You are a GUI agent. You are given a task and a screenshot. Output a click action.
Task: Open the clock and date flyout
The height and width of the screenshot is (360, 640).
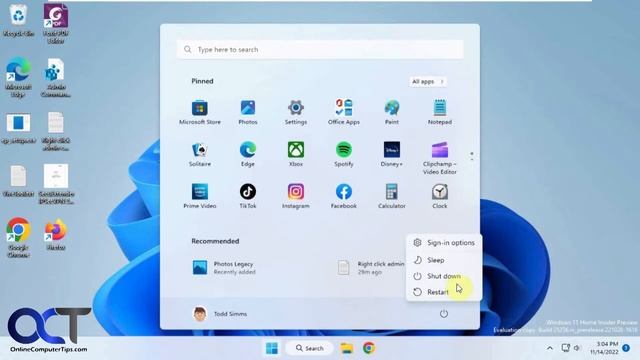(x=604, y=348)
